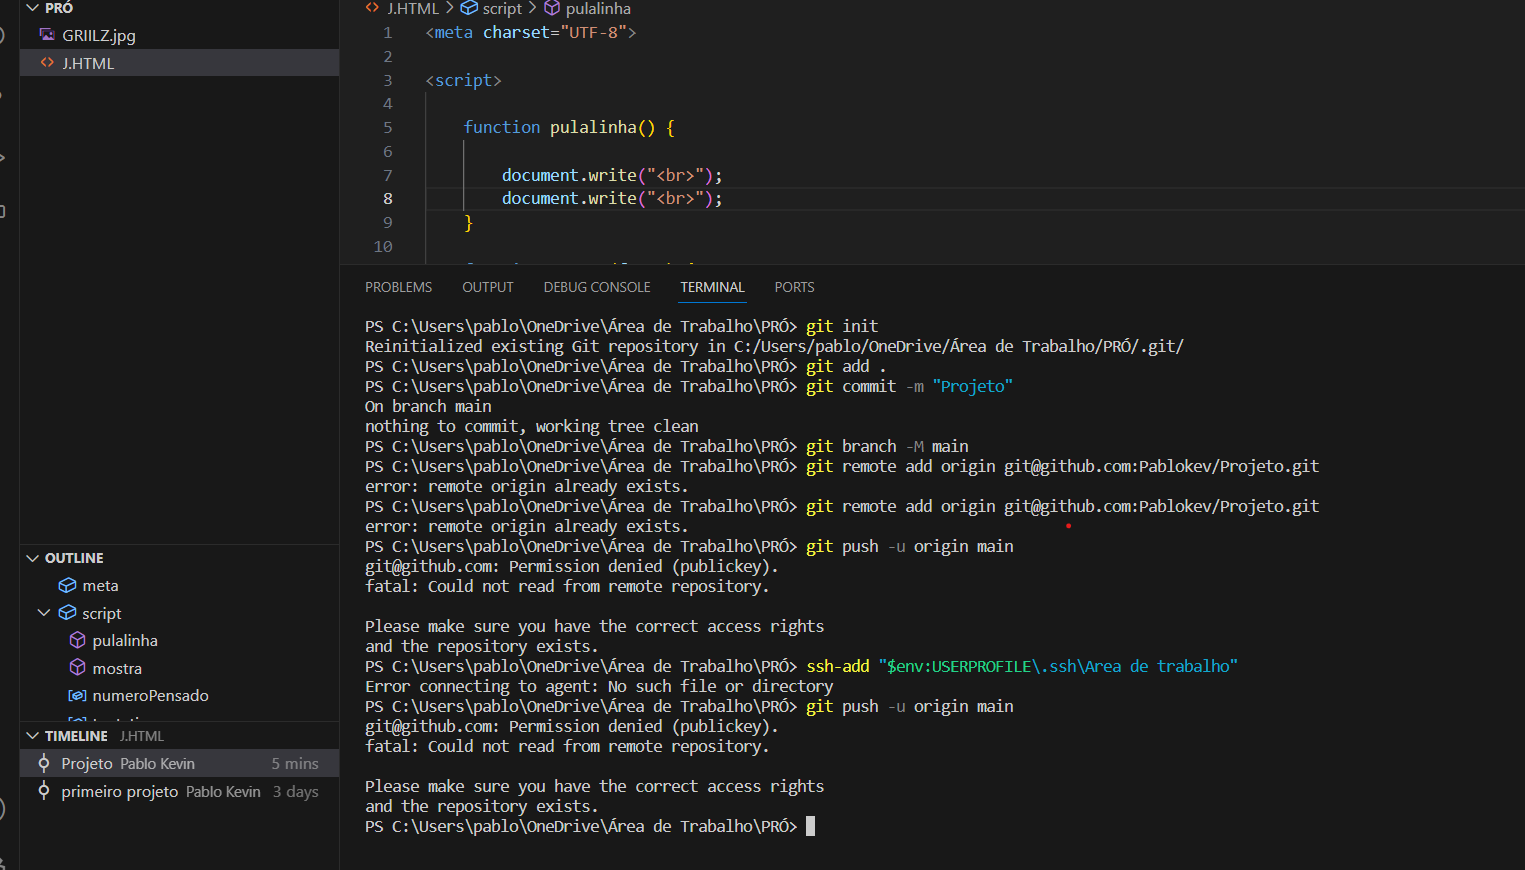
Task: Select meta symbol in outline
Action: pos(179,586)
